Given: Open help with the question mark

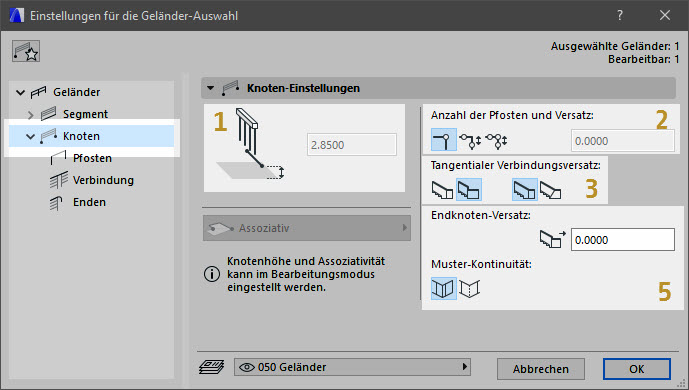Looking at the screenshot, I should pos(620,15).
